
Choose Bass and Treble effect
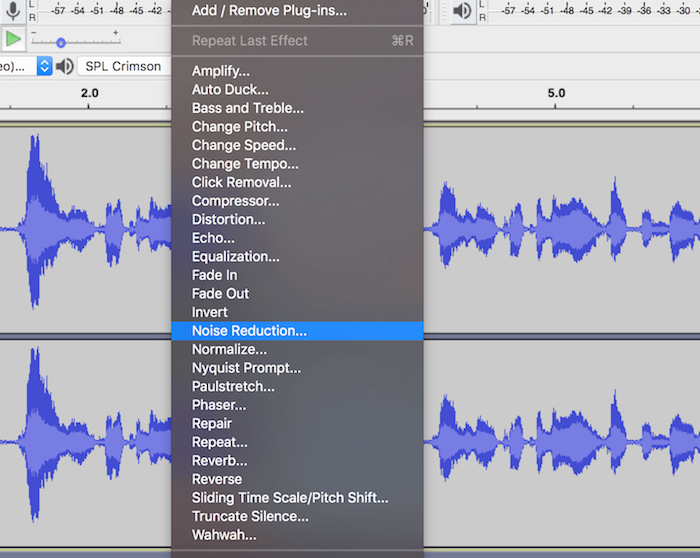click(x=297, y=108)
